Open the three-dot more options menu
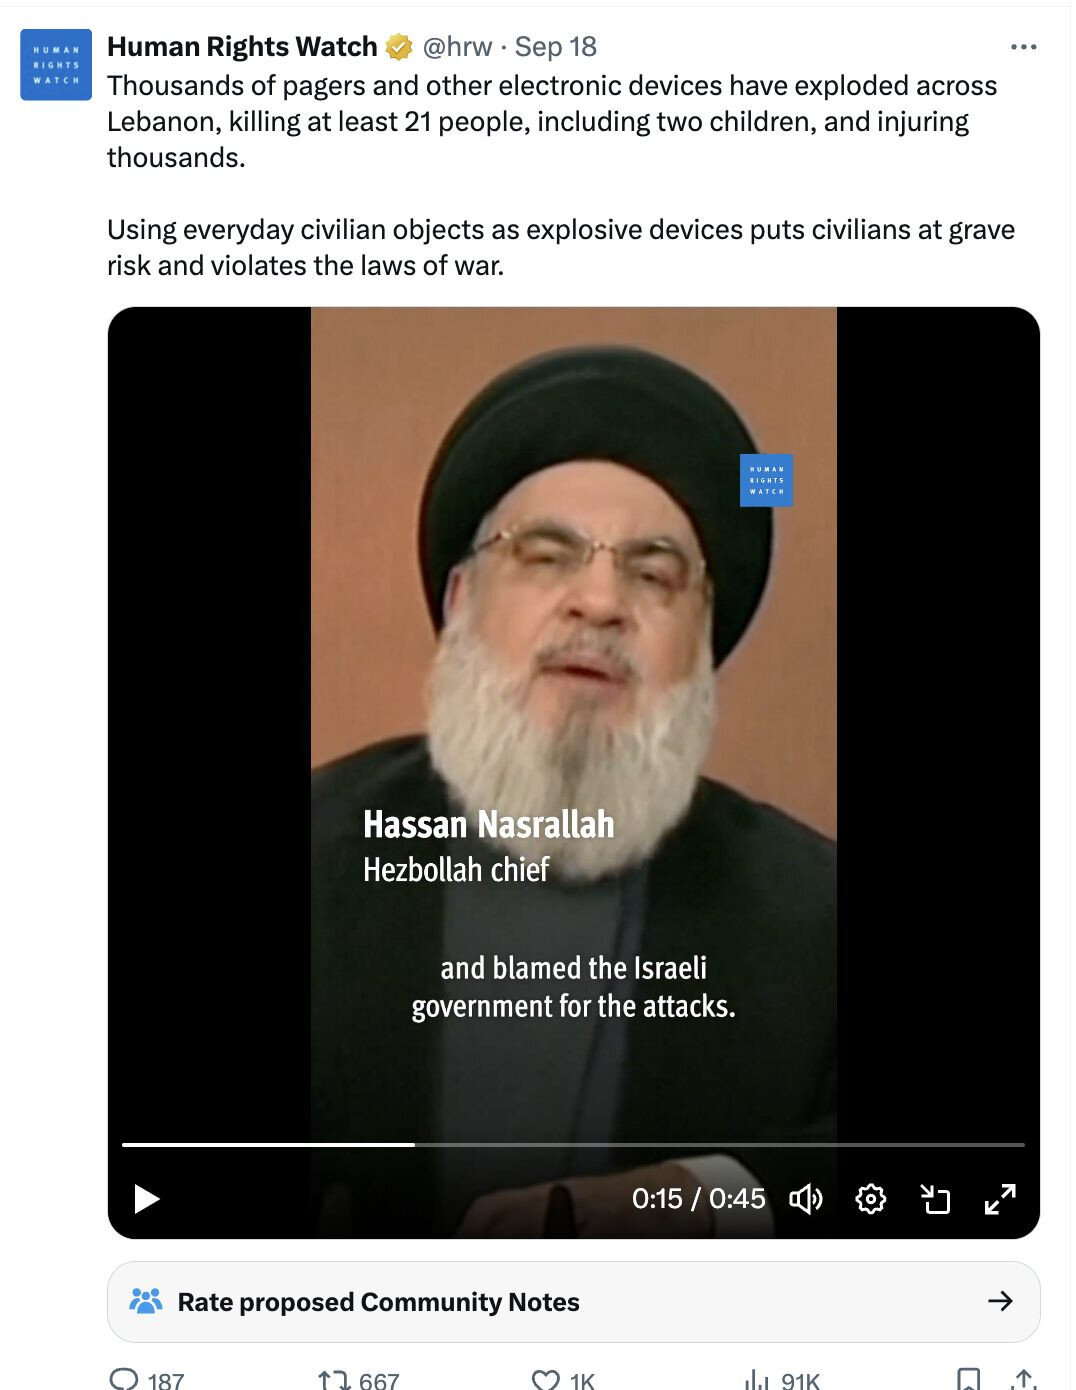 pos(1023,47)
